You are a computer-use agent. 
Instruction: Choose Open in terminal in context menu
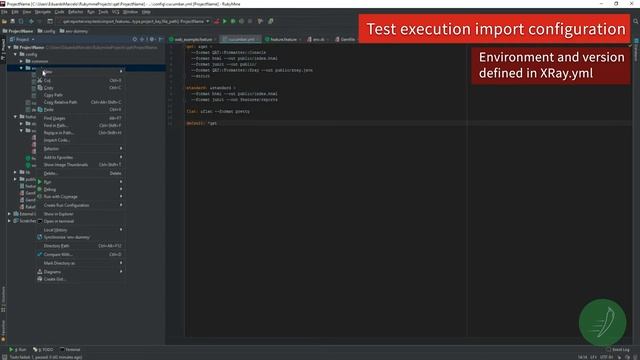[x=80, y=221]
